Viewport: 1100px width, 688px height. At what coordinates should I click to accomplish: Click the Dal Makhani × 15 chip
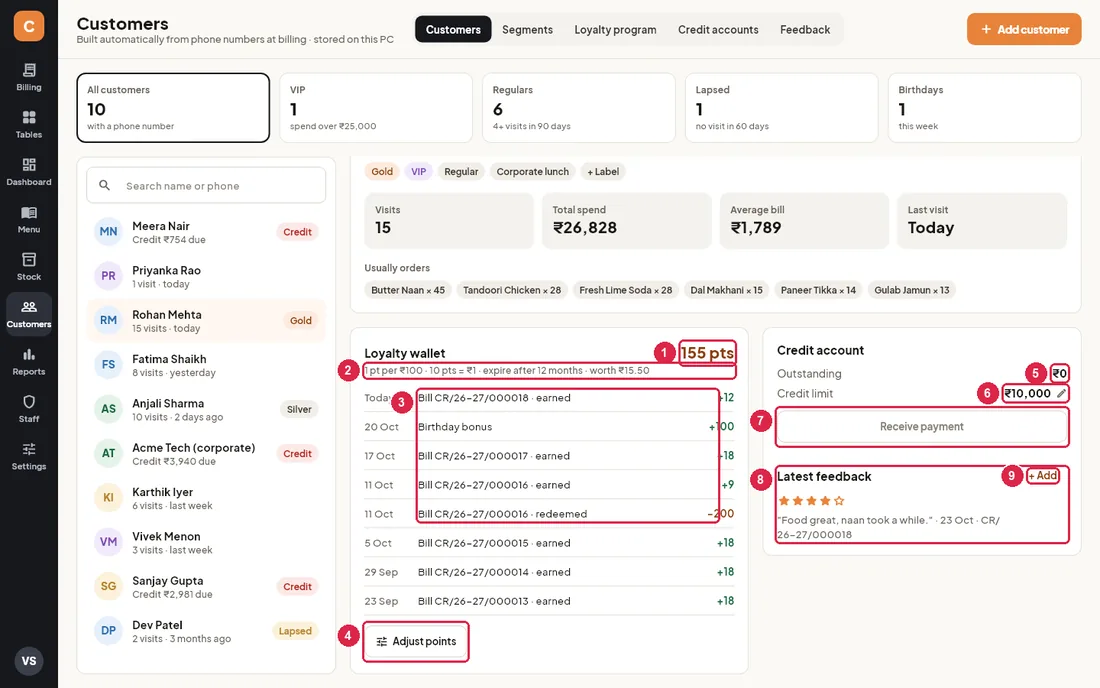tap(726, 290)
